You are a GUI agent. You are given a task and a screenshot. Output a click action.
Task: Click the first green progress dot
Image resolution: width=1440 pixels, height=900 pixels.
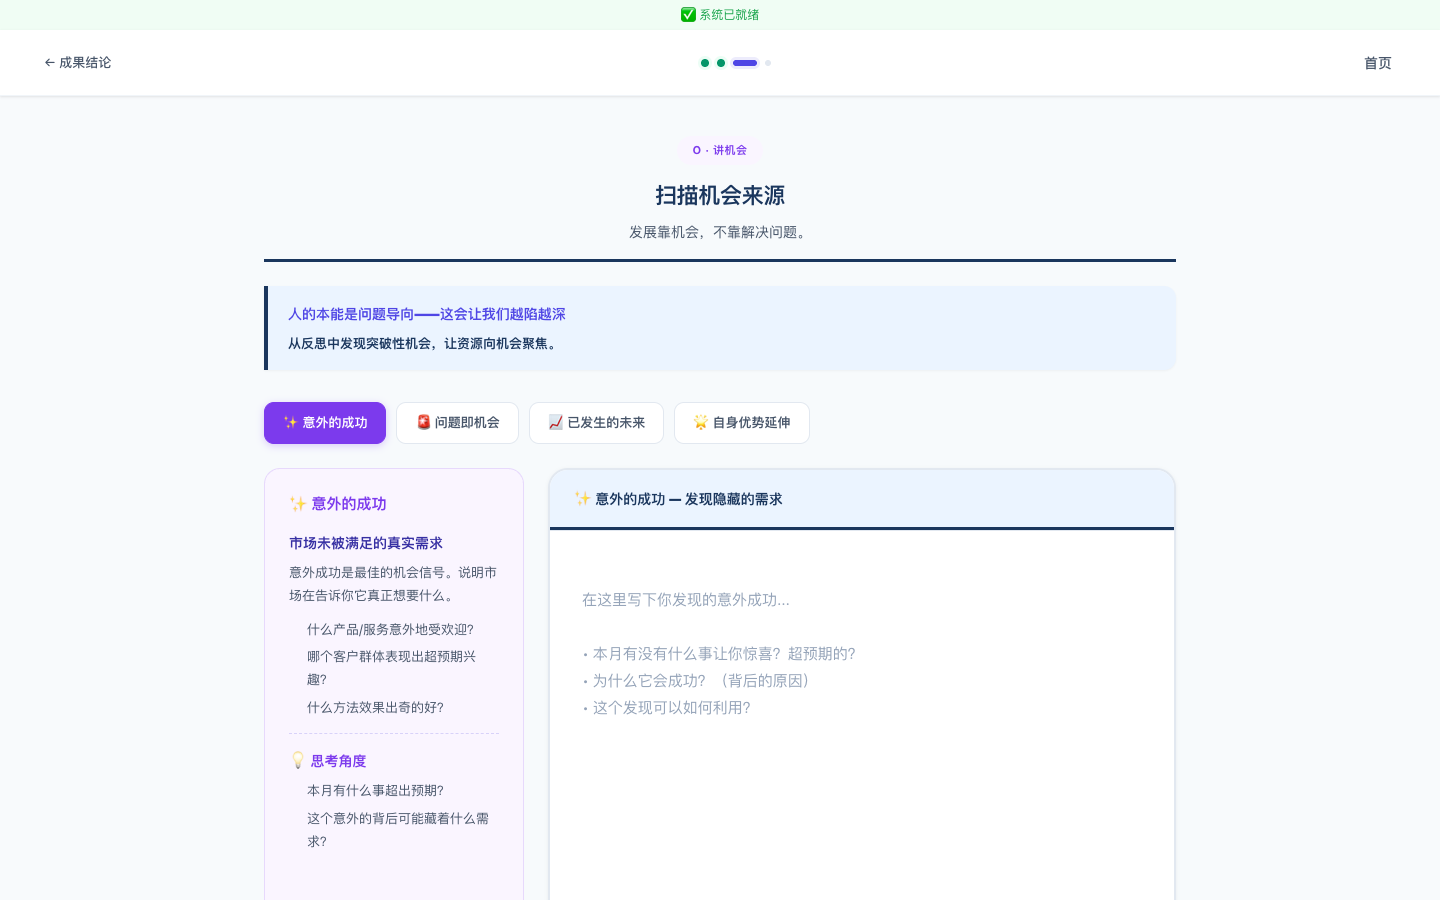(705, 63)
